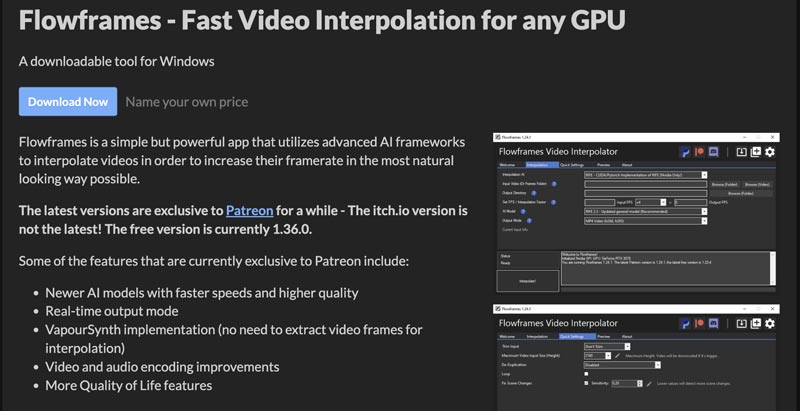Open the AI Model dropdown
800x411 pixels.
coord(645,211)
